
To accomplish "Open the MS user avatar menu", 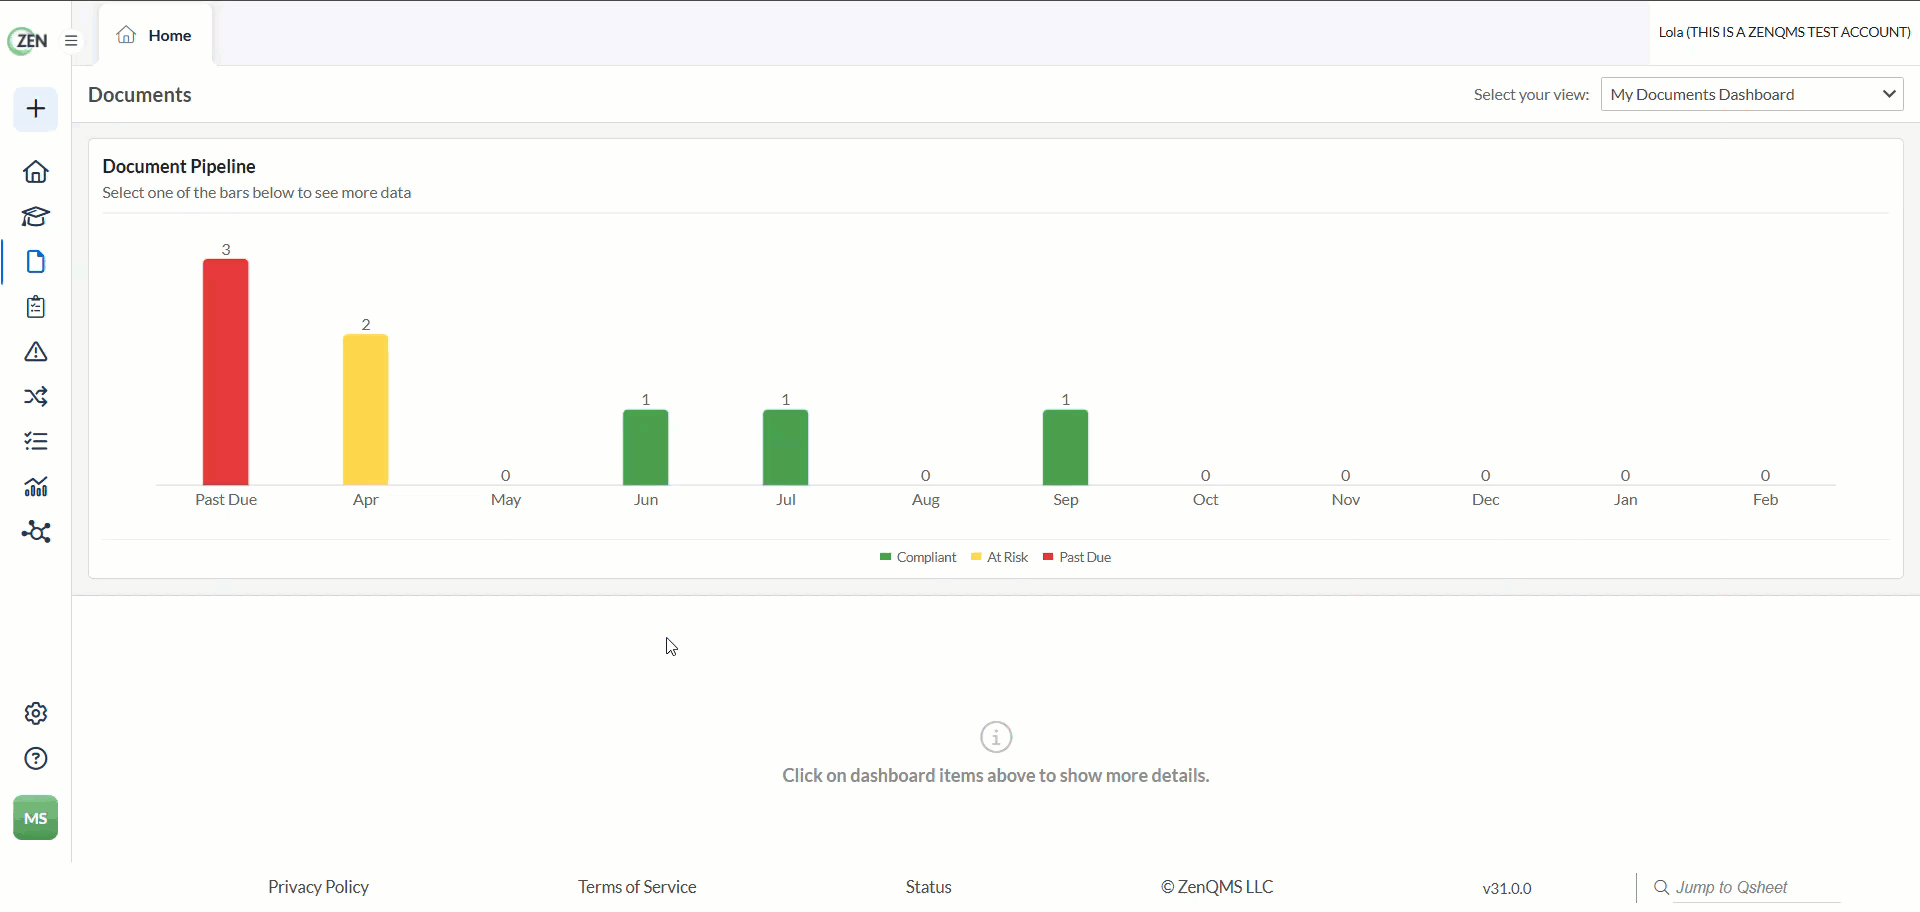I will [x=36, y=818].
